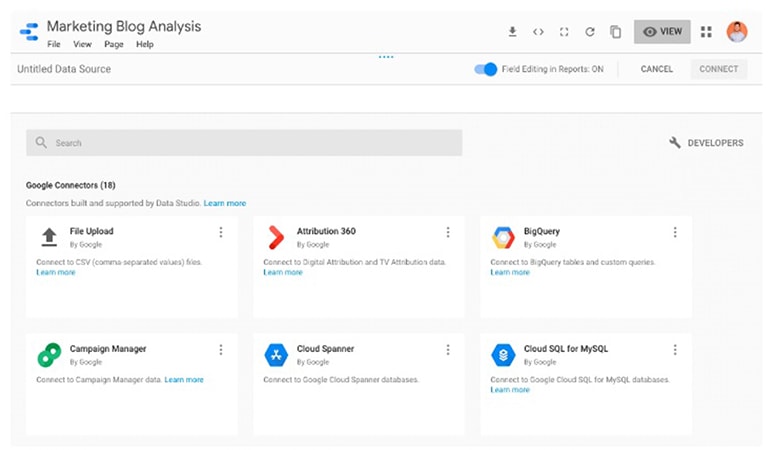Click the Campaign Manager title text
The height and width of the screenshot is (450, 768).
pos(108,349)
